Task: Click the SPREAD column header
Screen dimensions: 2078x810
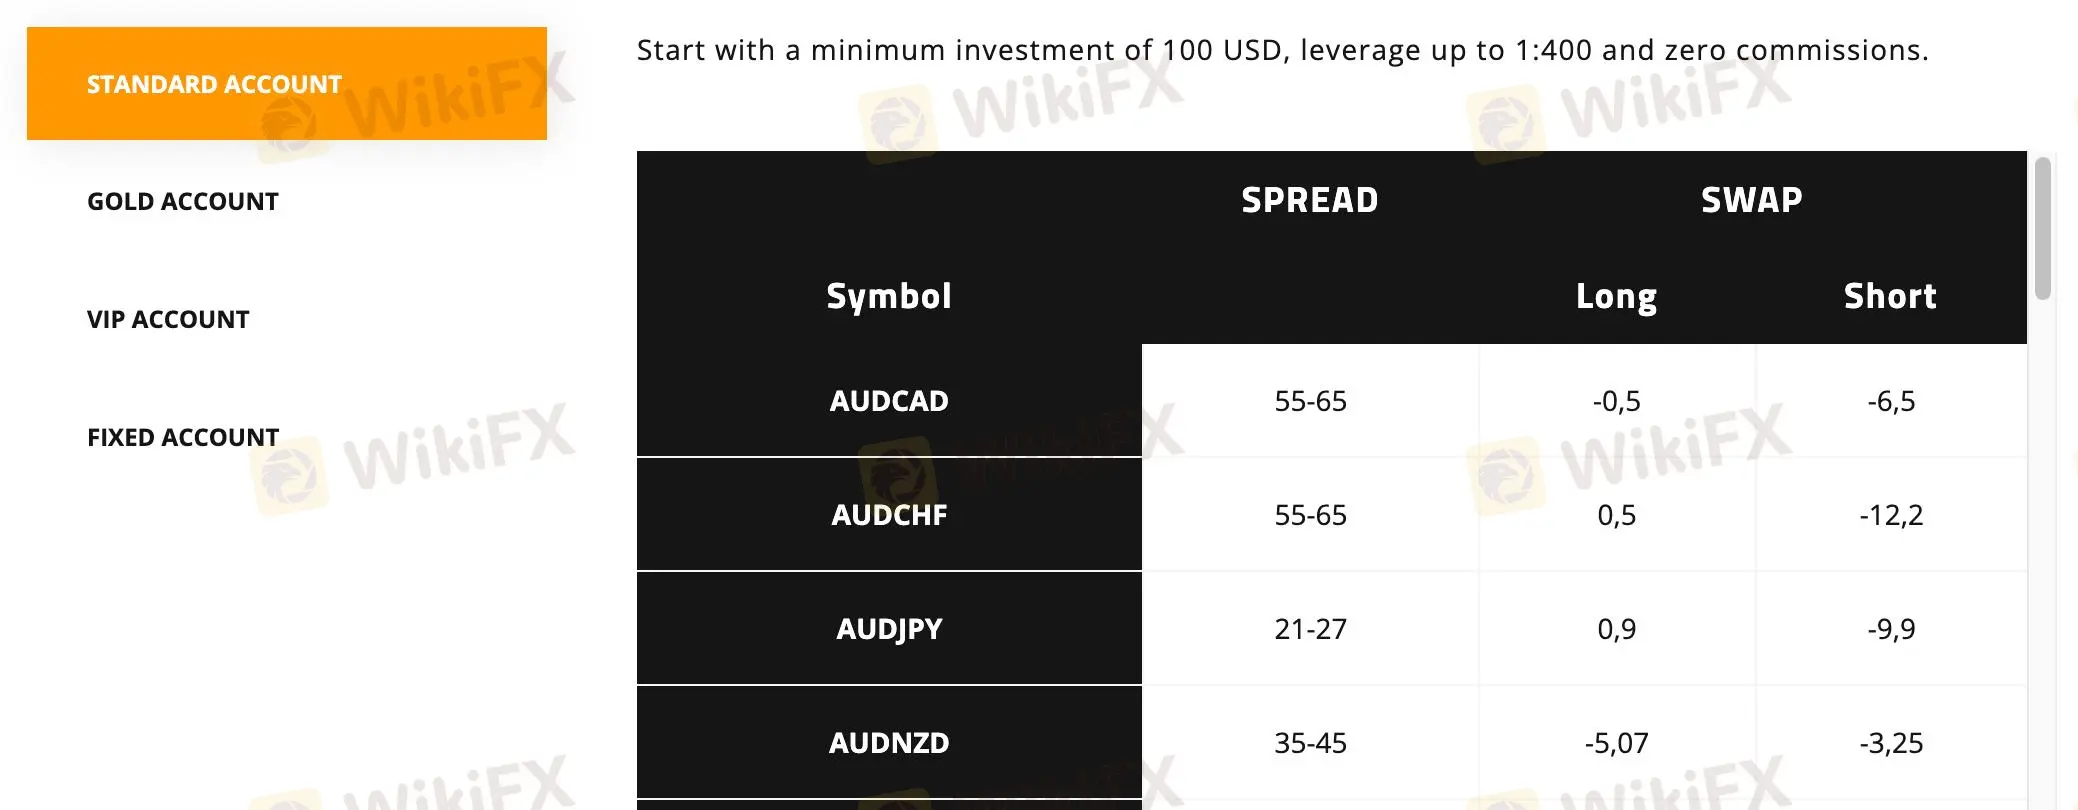Action: pos(1310,200)
